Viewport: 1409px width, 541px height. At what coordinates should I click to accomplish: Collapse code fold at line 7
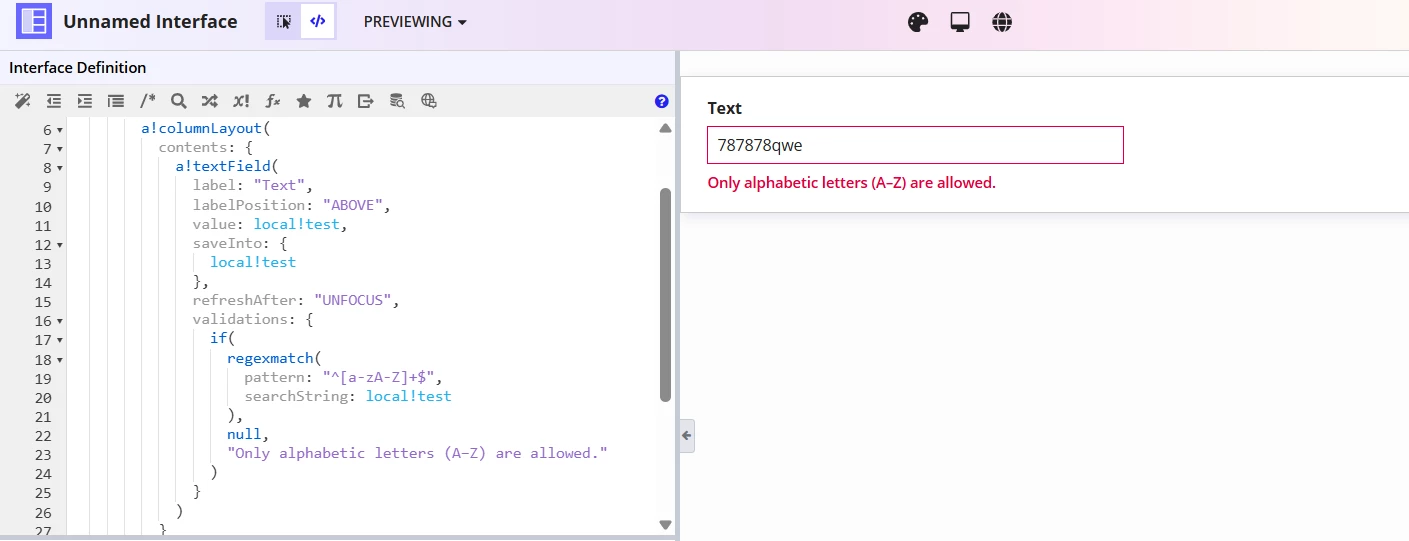(59, 150)
